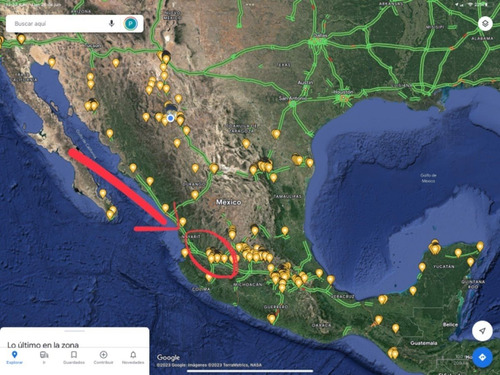Open the Guardados saved places tab
The image size is (500, 375).
pyautogui.click(x=74, y=357)
